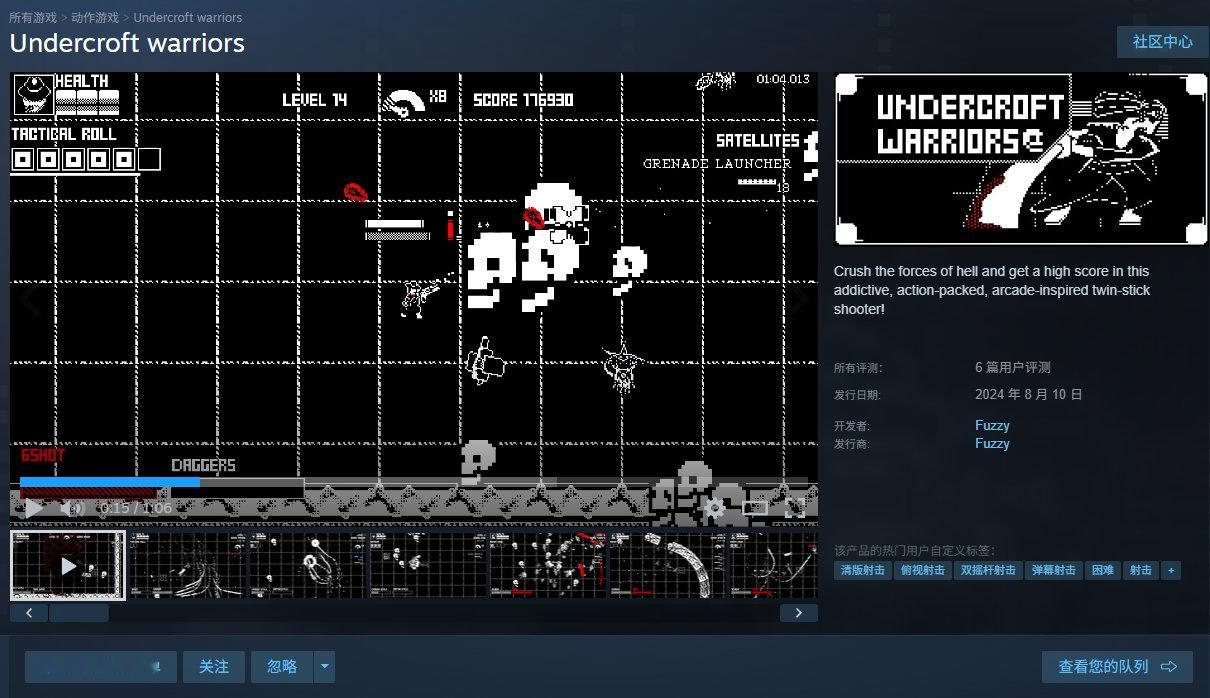Open fifth screenshot thumbnail with red marks
Image resolution: width=1210 pixels, height=698 pixels.
click(547, 565)
